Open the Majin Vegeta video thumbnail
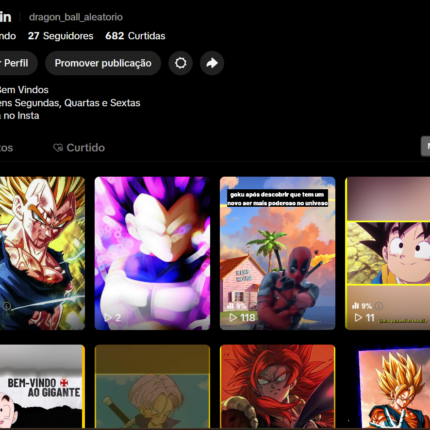 42,253
